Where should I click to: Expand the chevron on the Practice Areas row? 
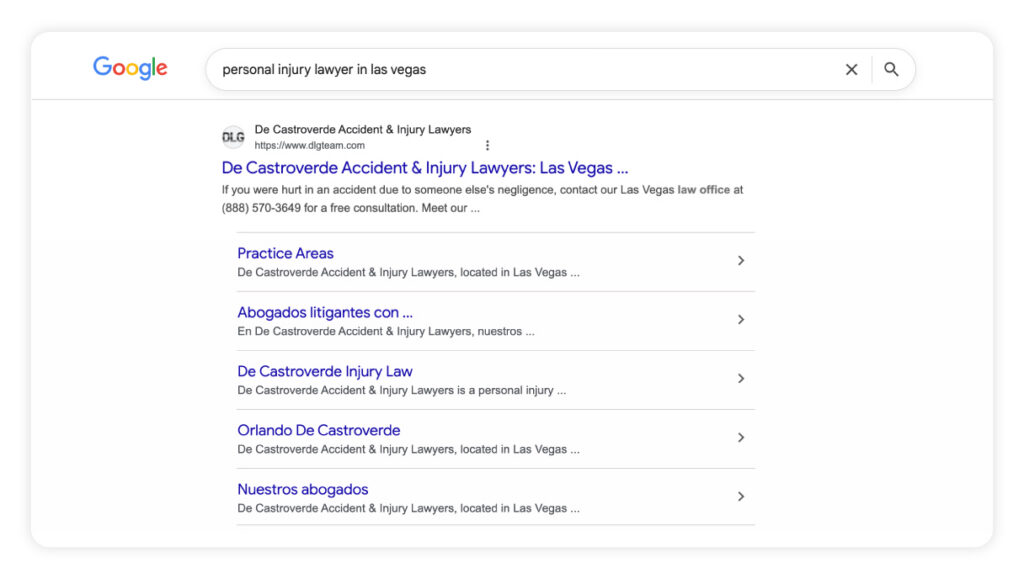741,261
